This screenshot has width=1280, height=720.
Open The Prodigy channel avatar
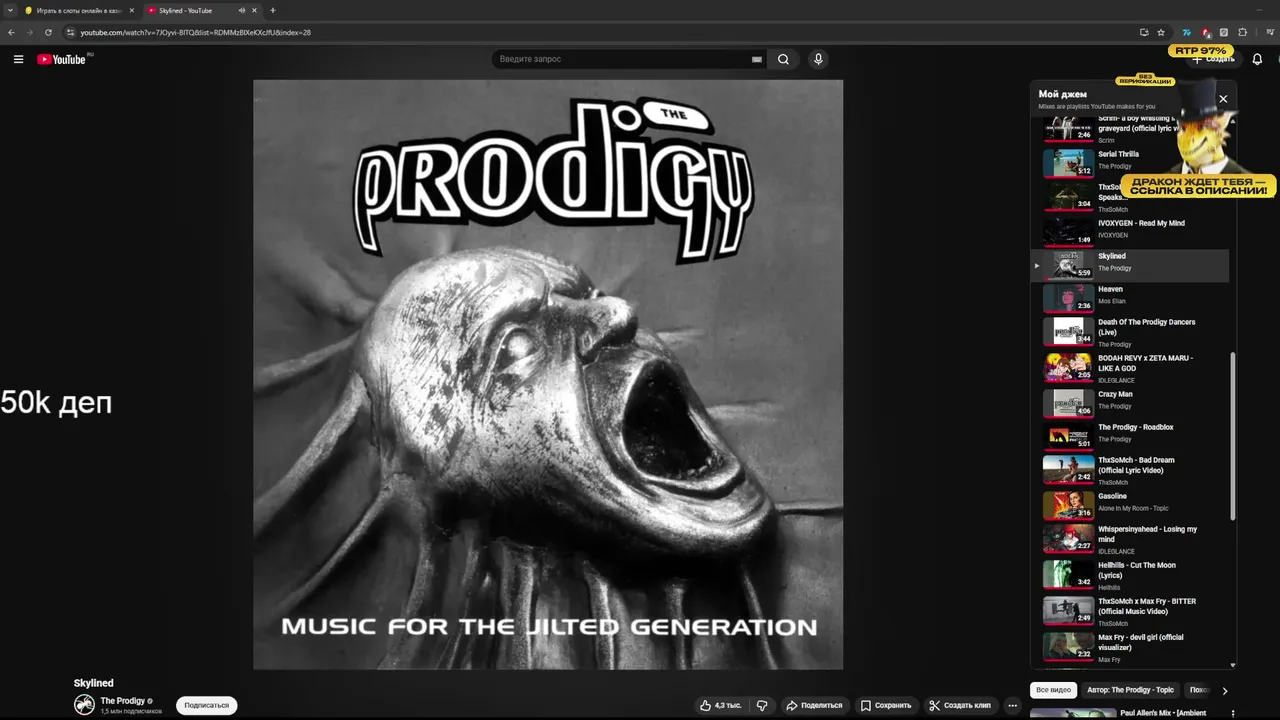[x=84, y=705]
